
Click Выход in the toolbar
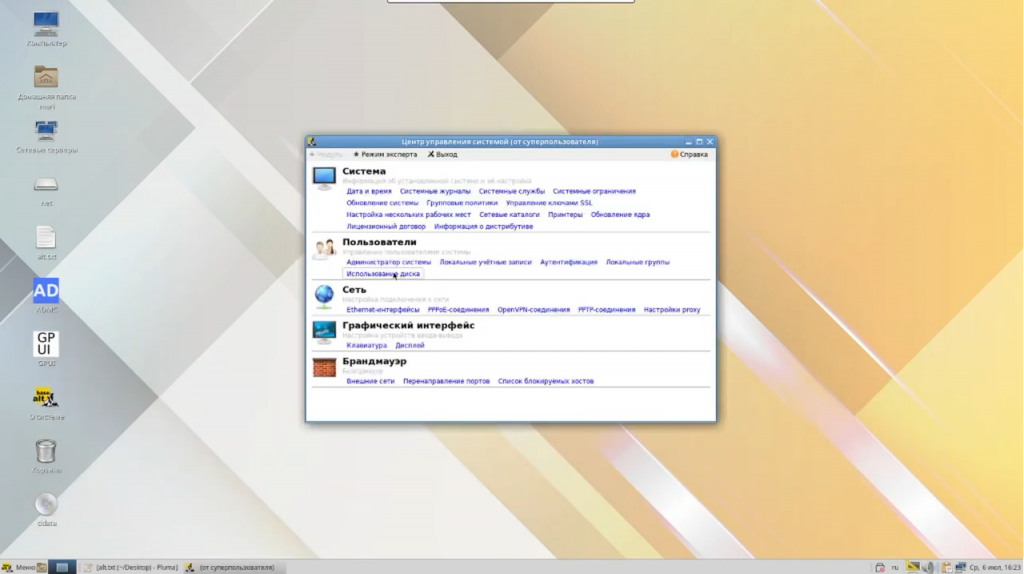pyautogui.click(x=443, y=155)
